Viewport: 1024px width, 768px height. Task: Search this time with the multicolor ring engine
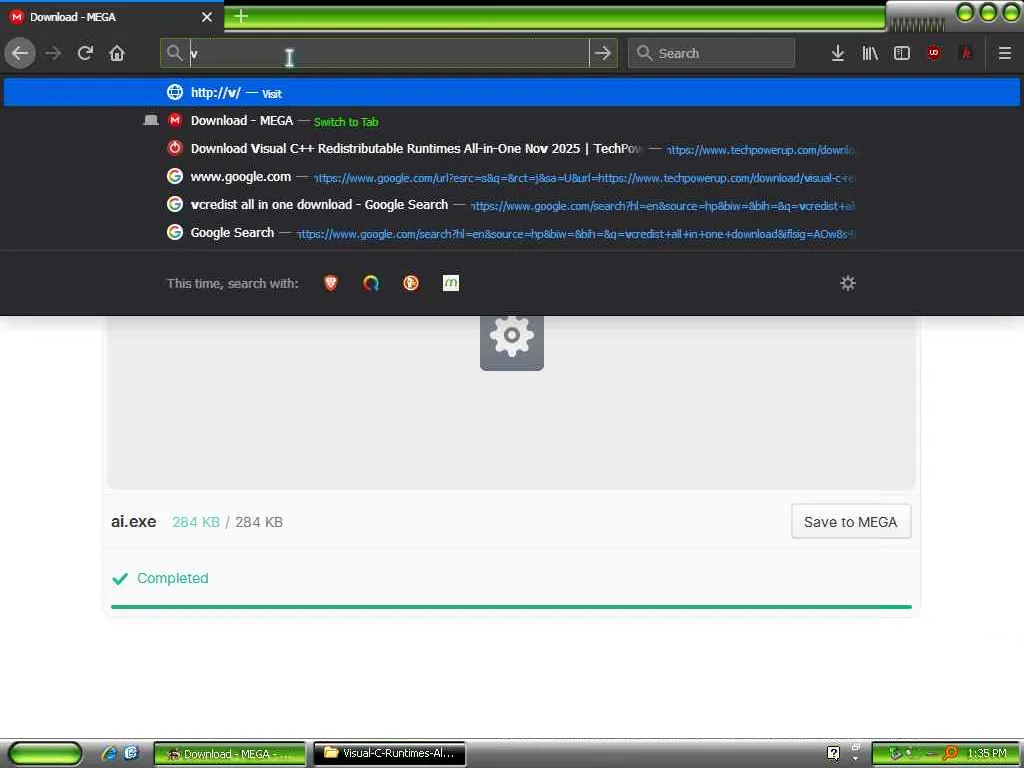tap(371, 283)
